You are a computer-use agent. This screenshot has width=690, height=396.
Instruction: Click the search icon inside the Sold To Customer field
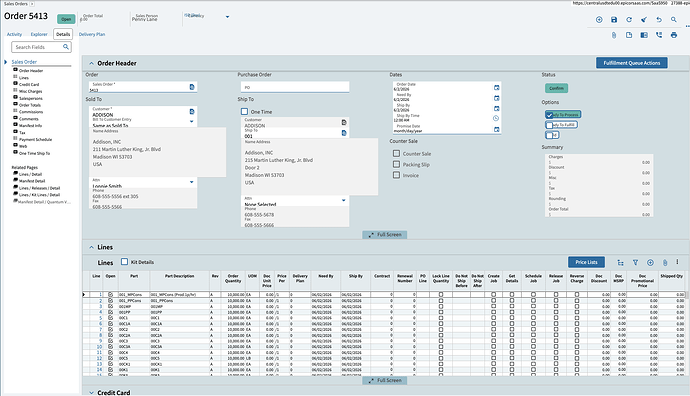(x=192, y=112)
